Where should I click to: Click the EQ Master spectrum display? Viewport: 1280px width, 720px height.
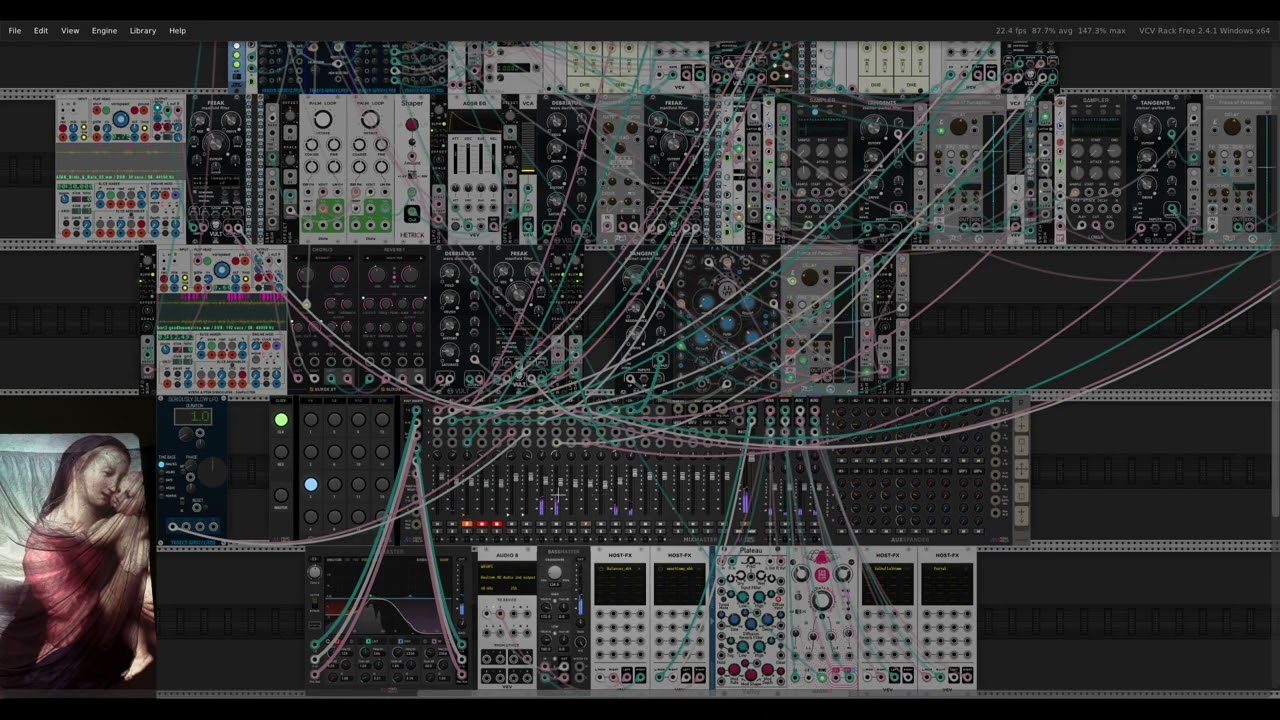point(388,595)
